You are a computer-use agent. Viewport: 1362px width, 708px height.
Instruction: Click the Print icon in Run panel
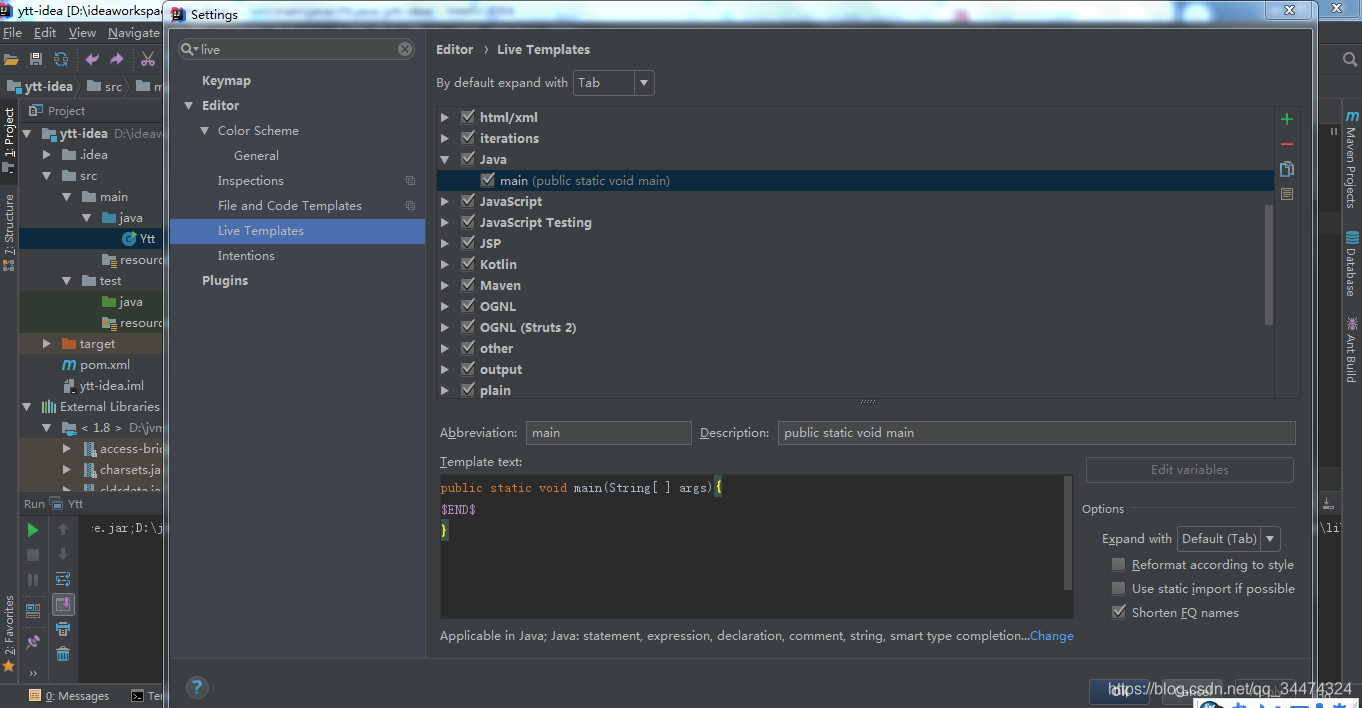(x=63, y=629)
